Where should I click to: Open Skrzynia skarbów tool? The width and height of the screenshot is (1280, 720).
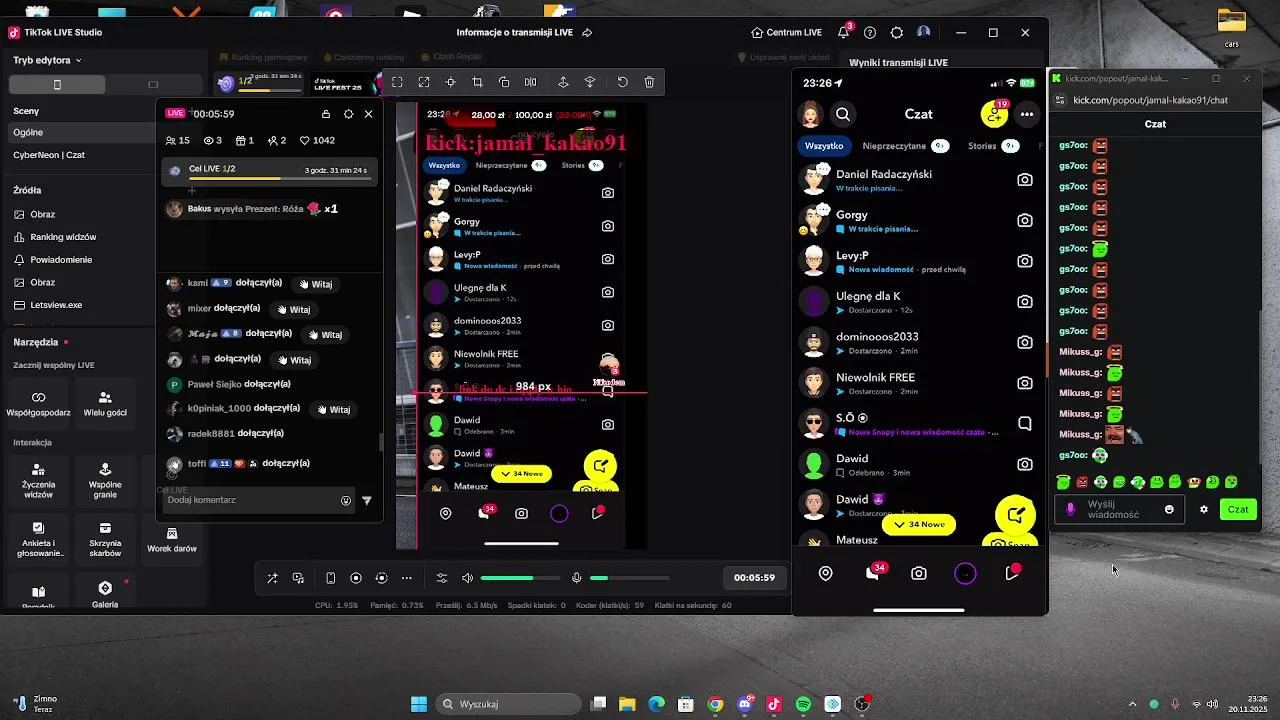[x=105, y=540]
